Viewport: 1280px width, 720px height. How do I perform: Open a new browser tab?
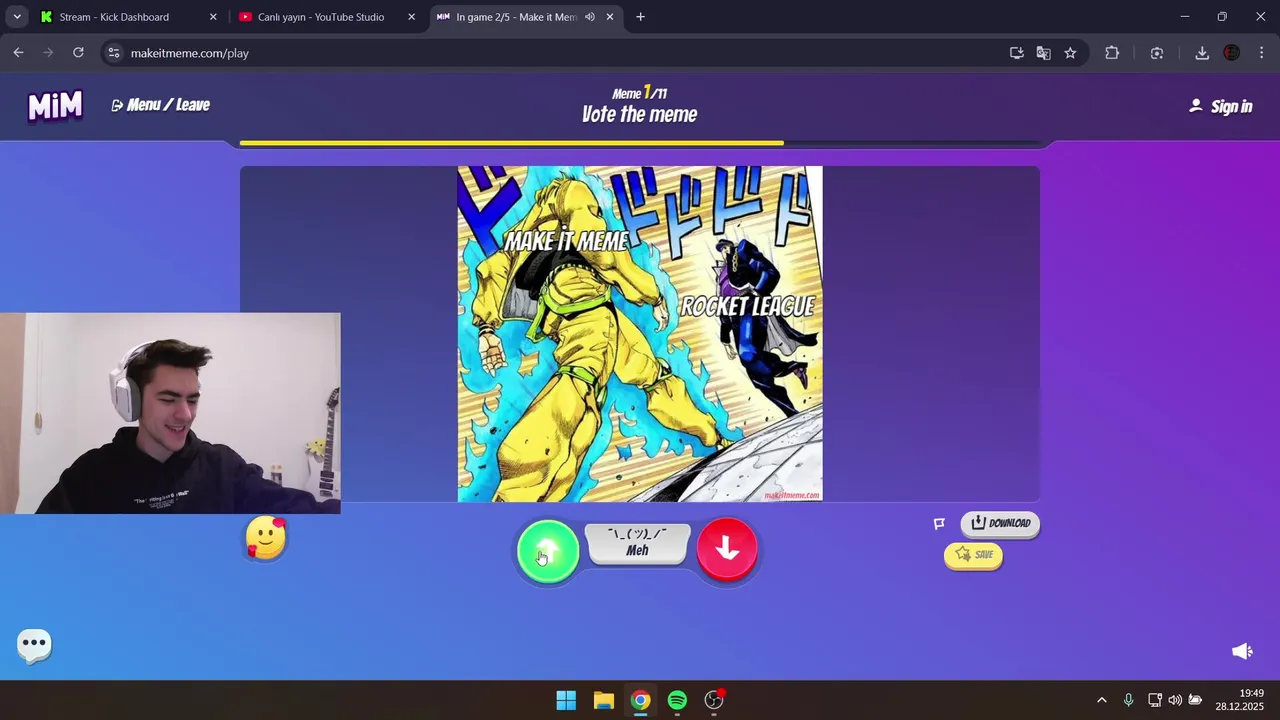tap(640, 17)
